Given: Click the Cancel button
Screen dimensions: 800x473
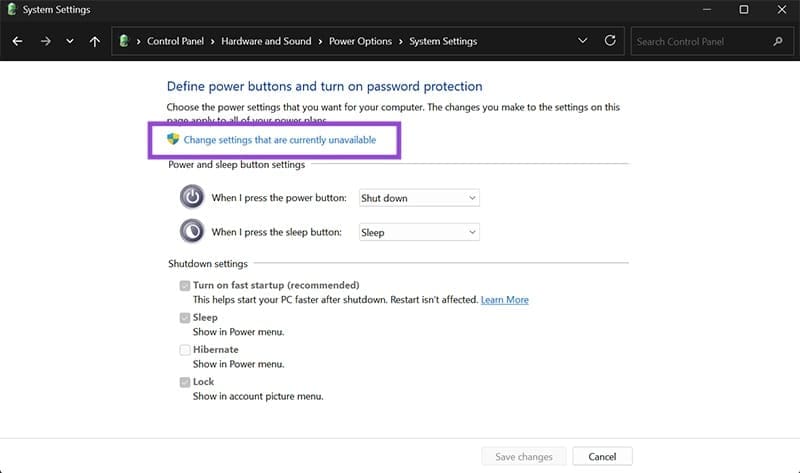Looking at the screenshot, I should point(602,457).
